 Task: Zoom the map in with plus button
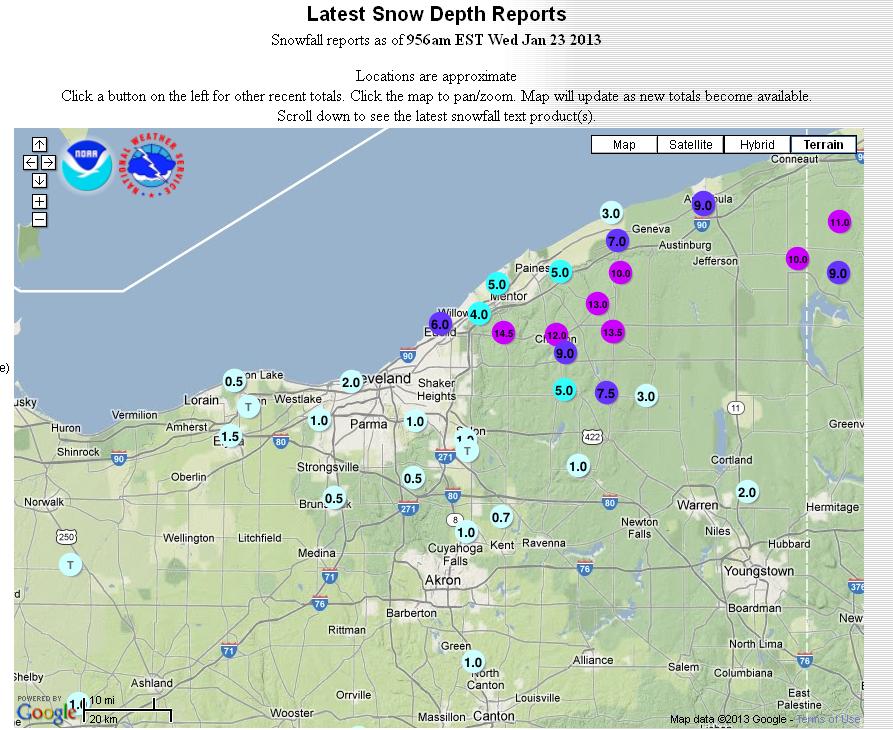click(x=40, y=202)
